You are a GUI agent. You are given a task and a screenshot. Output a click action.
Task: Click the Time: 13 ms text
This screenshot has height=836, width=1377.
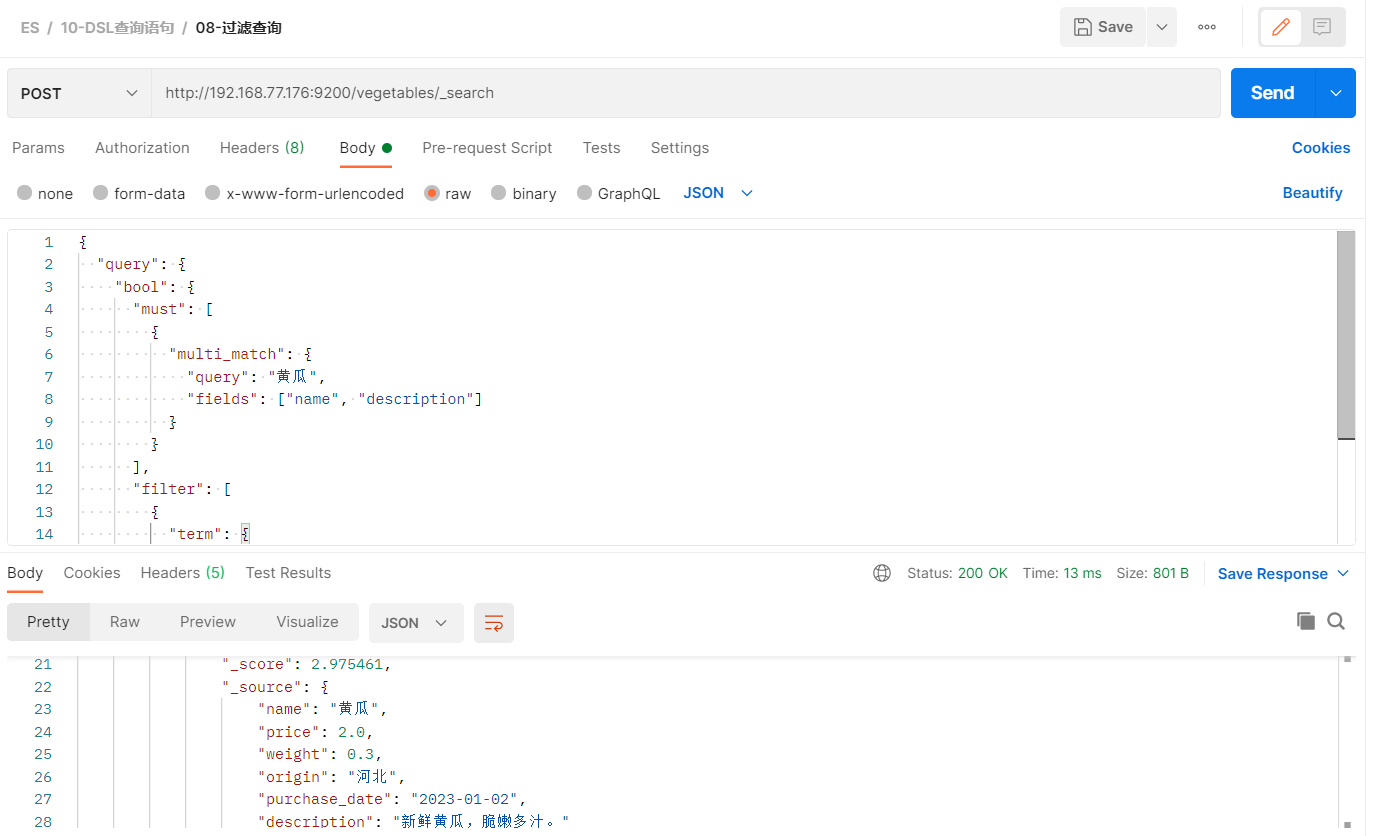[1062, 574]
